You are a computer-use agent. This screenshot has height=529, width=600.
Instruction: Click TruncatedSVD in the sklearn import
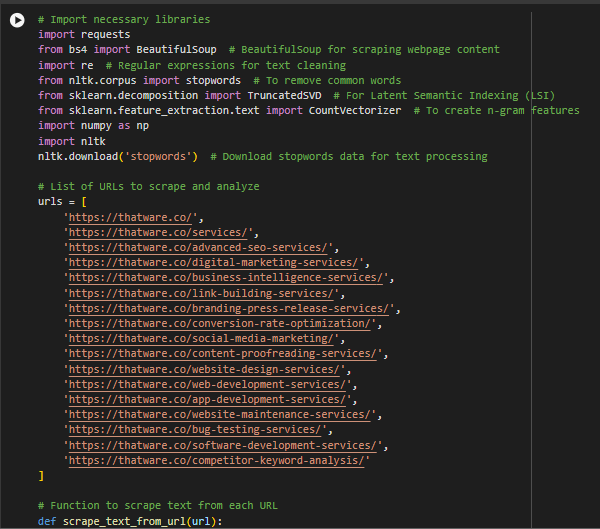284,95
